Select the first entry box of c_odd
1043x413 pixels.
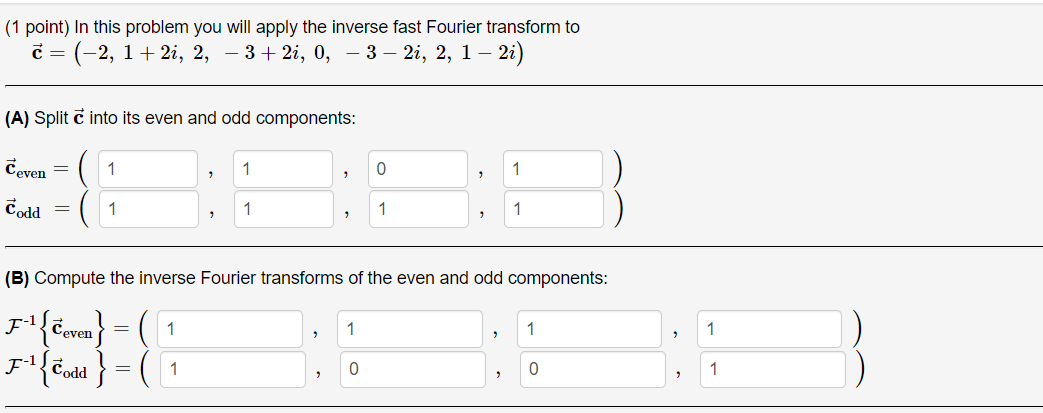tap(148, 209)
